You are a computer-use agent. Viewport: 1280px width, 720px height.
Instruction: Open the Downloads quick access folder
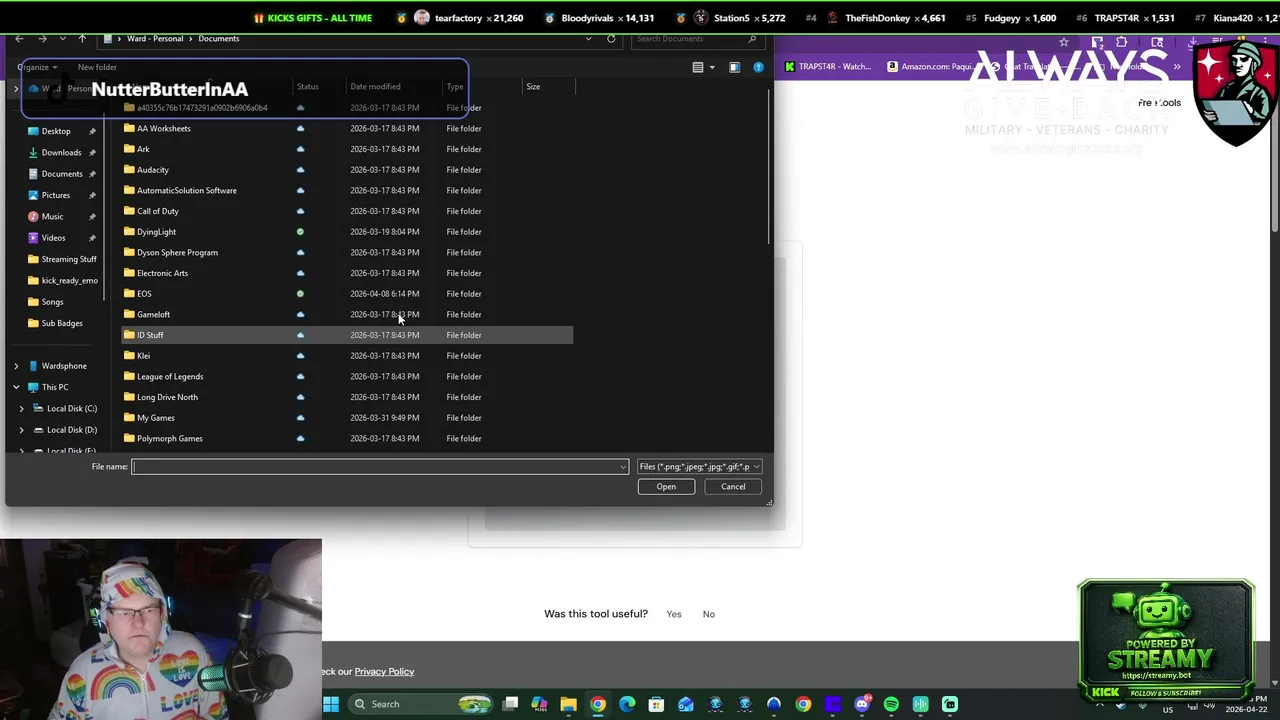tap(60, 152)
